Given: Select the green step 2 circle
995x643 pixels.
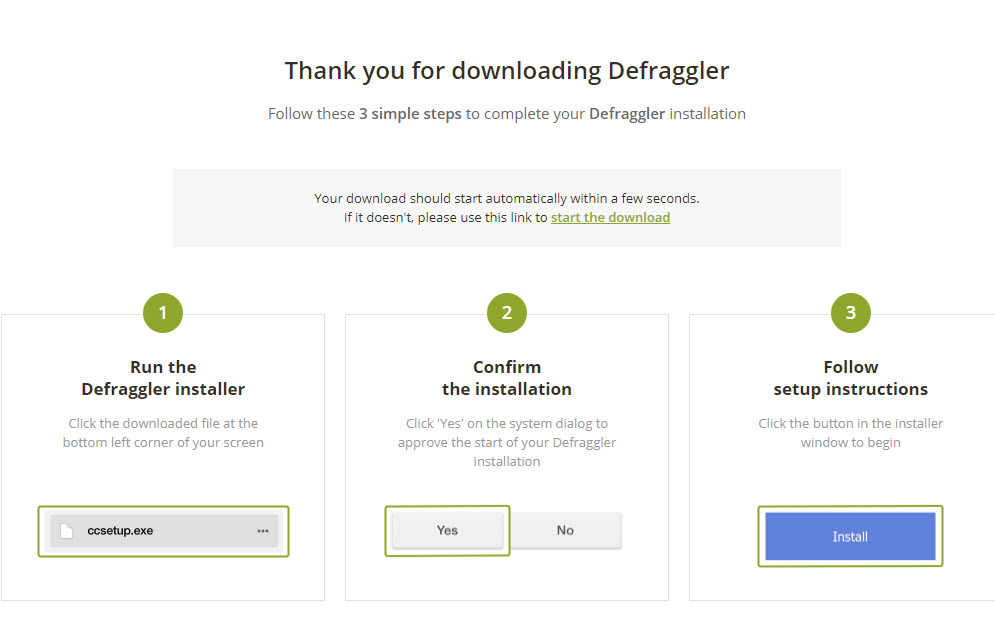Looking at the screenshot, I should 506,313.
